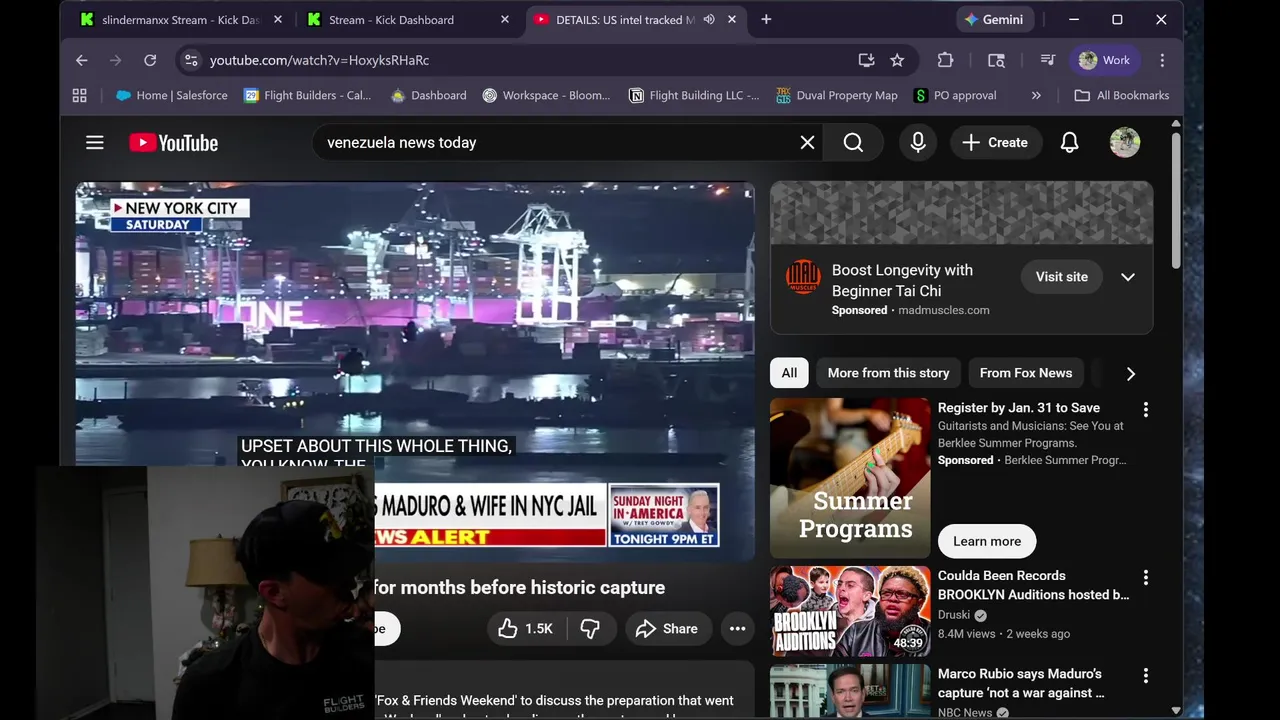Dislike the video with thumbs-down
This screenshot has width=1280, height=720.
pos(590,628)
